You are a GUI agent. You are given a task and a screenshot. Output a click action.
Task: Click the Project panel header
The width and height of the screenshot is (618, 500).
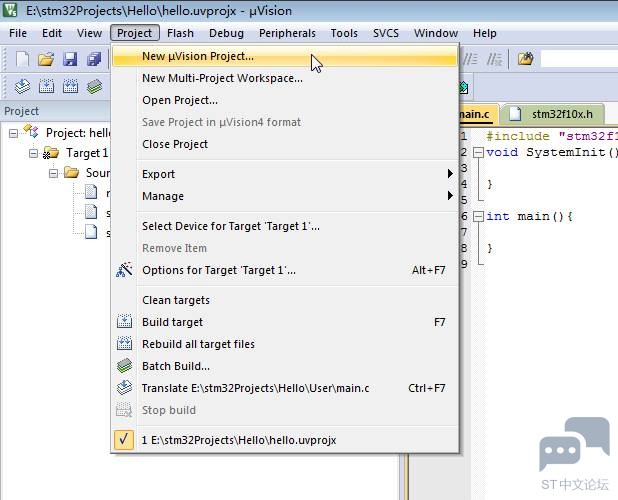[55, 111]
